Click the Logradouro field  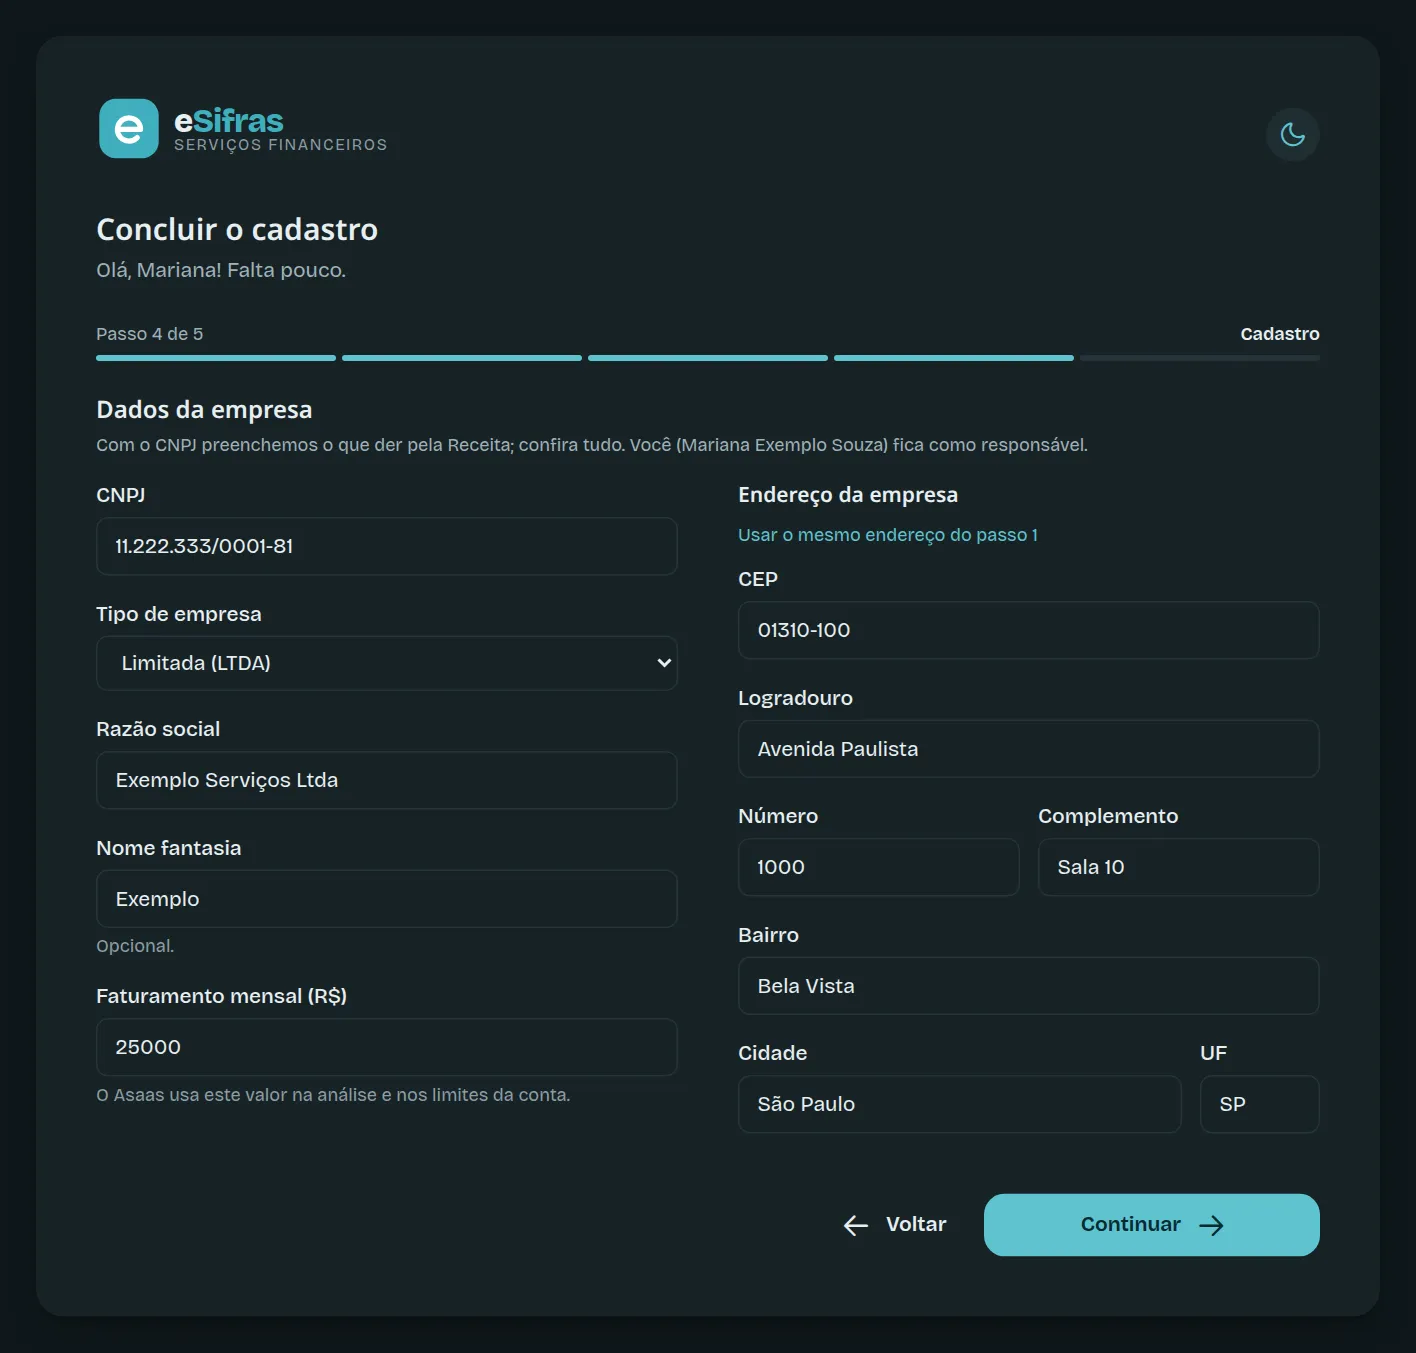[x=1028, y=749]
